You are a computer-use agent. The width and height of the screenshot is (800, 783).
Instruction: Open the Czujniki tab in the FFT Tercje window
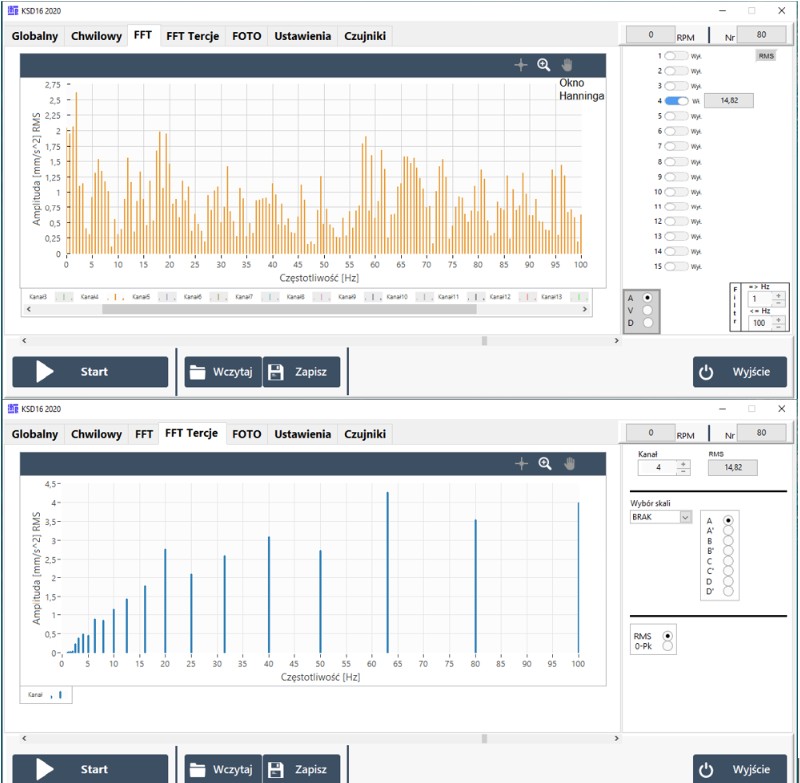(364, 434)
